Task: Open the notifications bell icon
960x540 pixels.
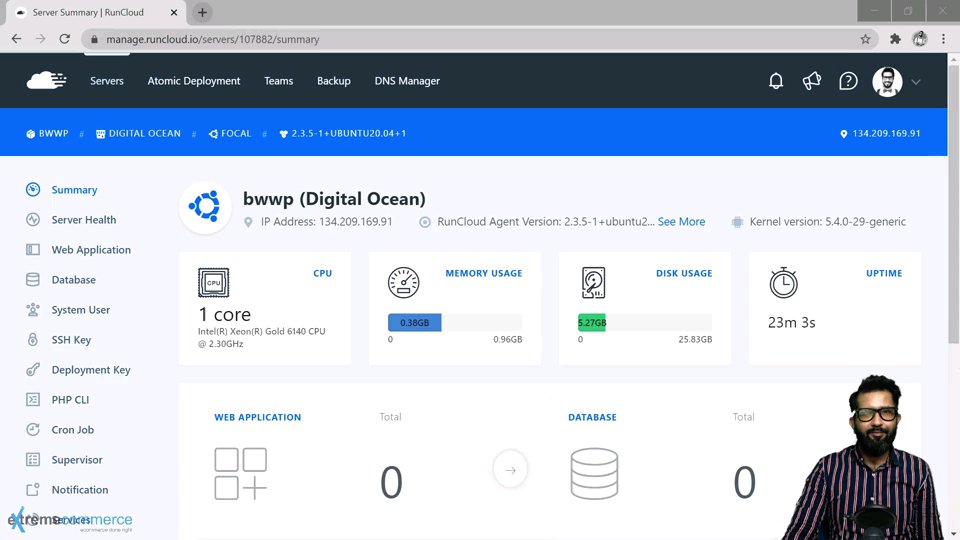Action: point(776,81)
